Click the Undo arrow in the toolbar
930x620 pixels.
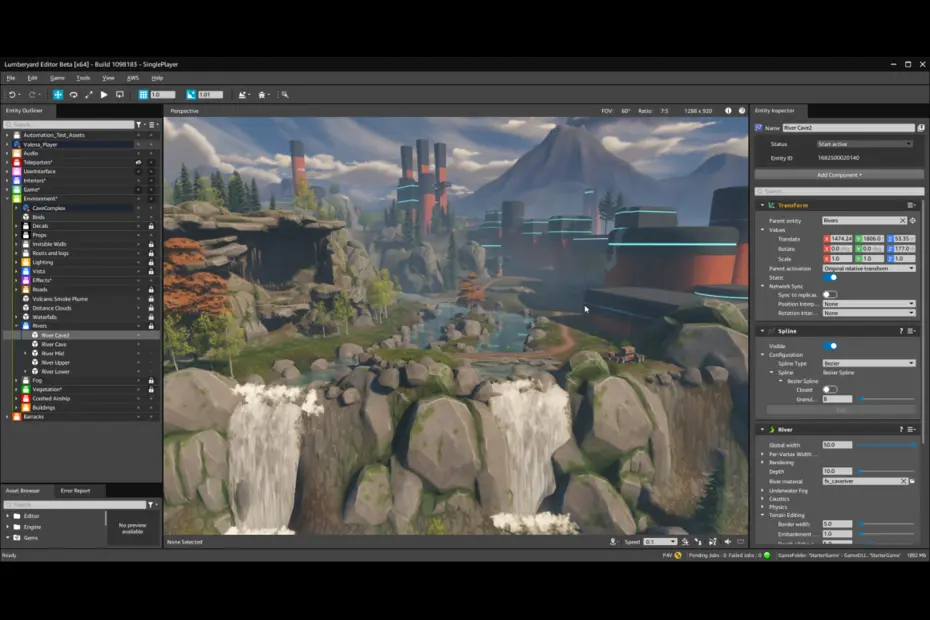click(11, 94)
